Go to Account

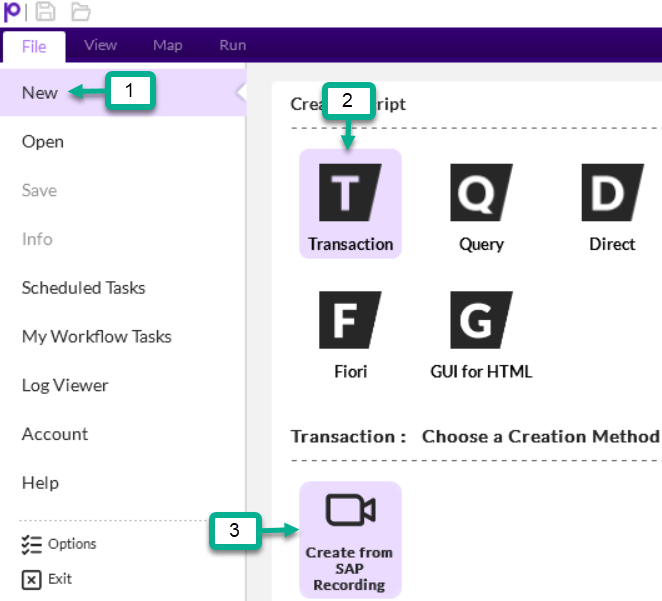[55, 434]
